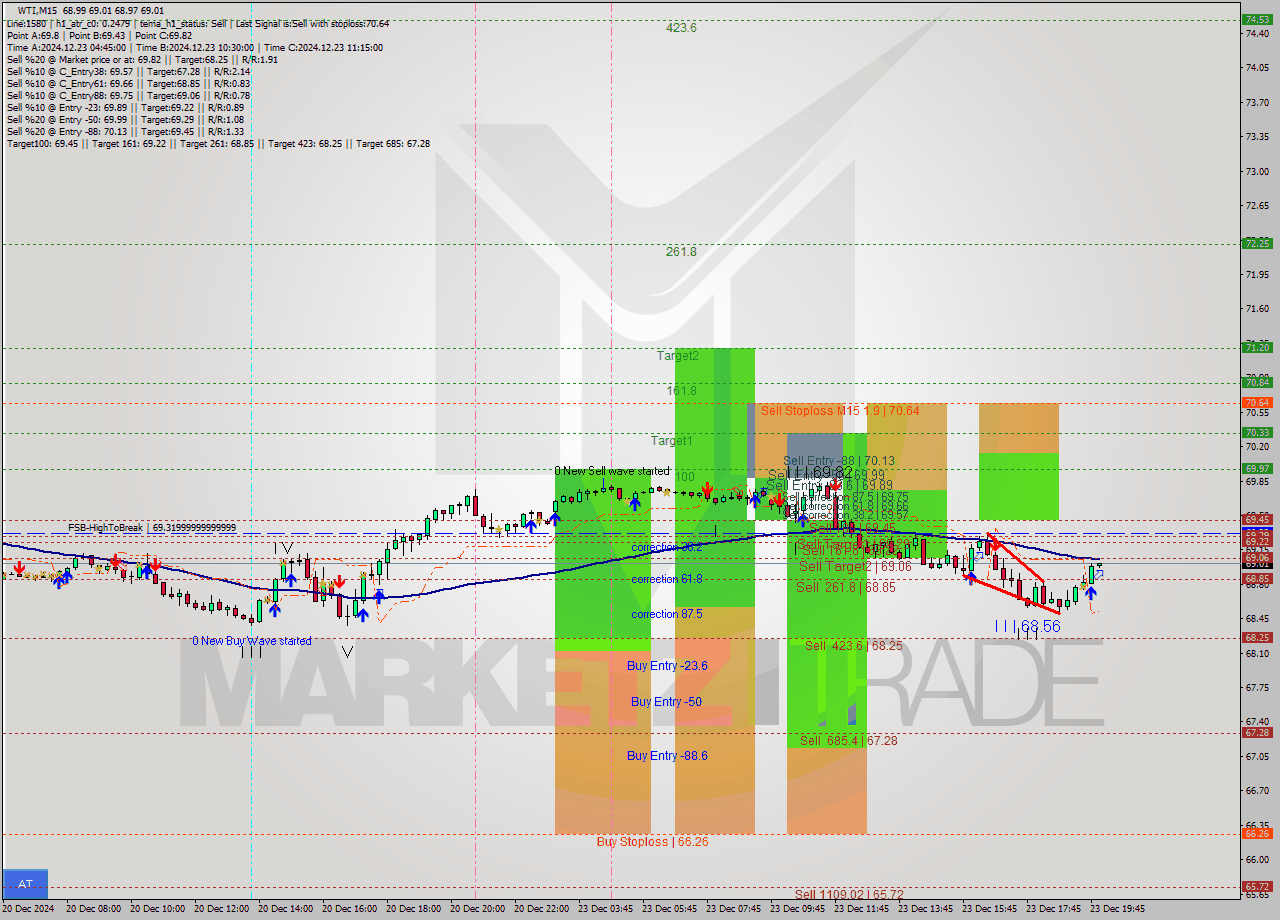
Task: Click the '0 New Buy Wave started' label
Action: (252, 641)
